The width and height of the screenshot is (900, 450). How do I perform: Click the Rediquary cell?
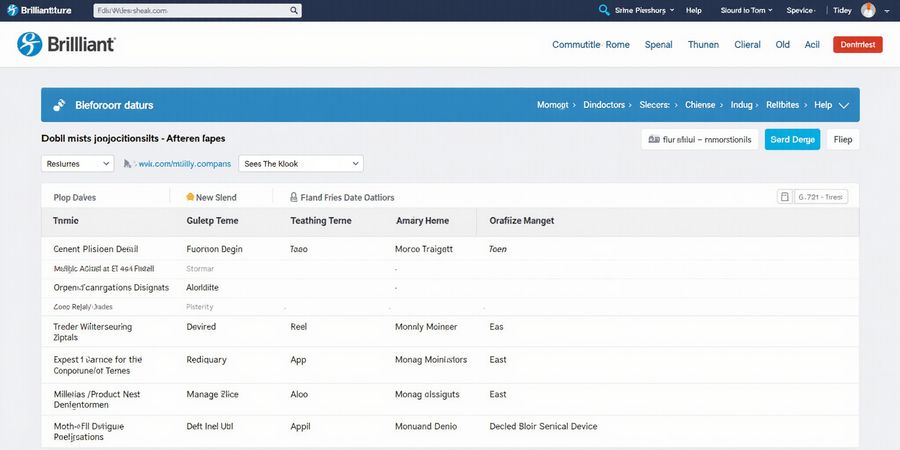(207, 360)
